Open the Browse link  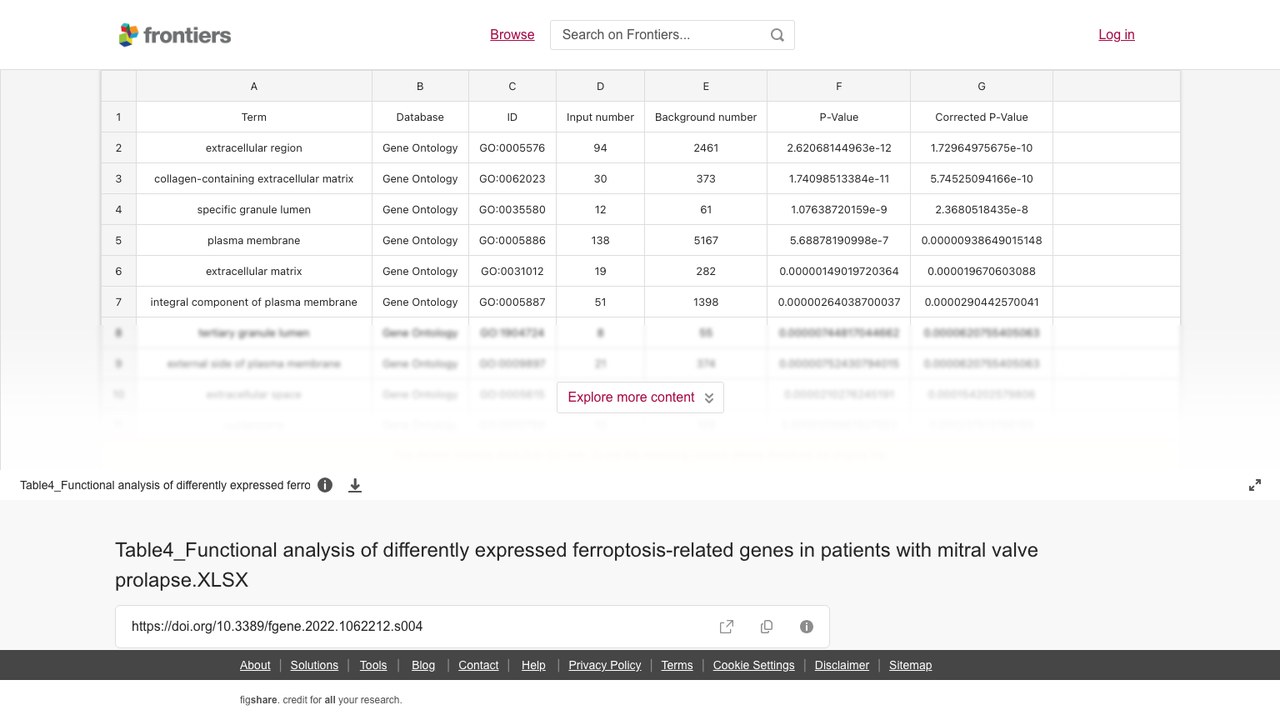[512, 35]
